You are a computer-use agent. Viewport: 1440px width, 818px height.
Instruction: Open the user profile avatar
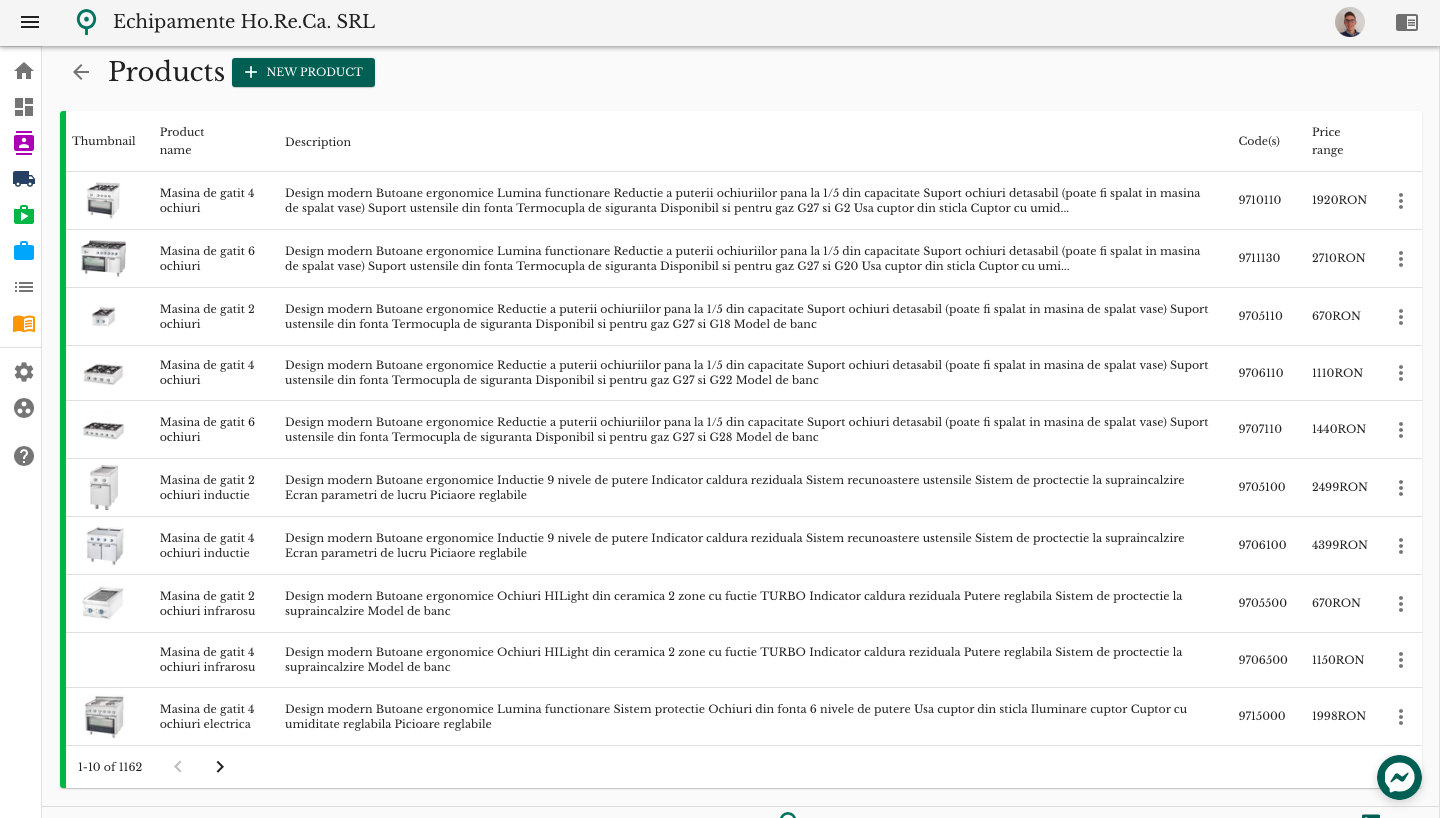point(1349,22)
